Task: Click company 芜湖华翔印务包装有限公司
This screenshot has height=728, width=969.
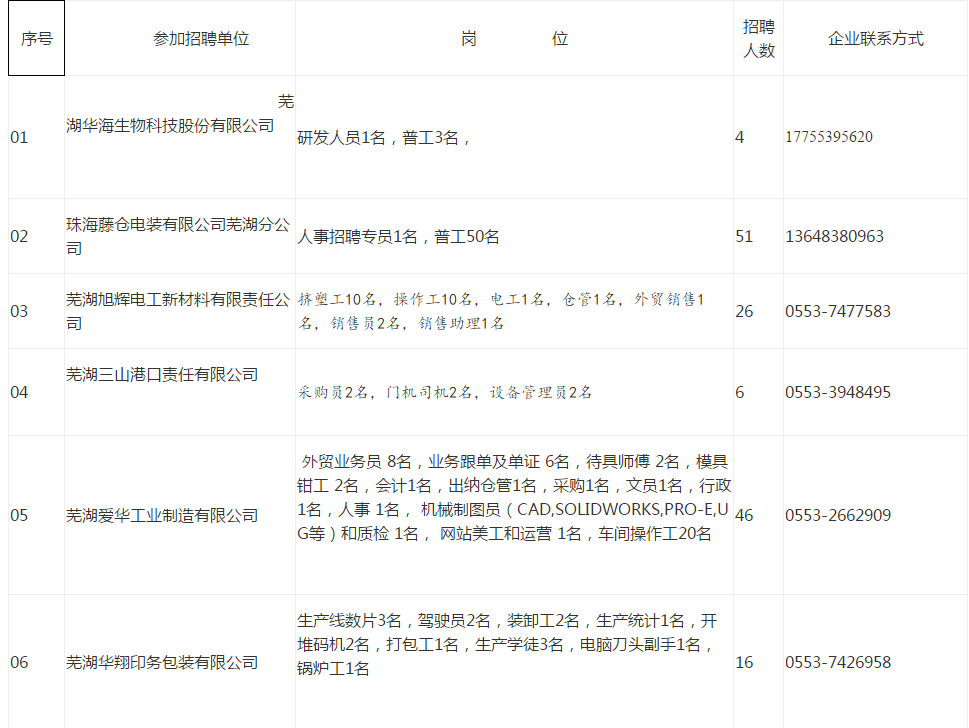Action: click(x=162, y=662)
